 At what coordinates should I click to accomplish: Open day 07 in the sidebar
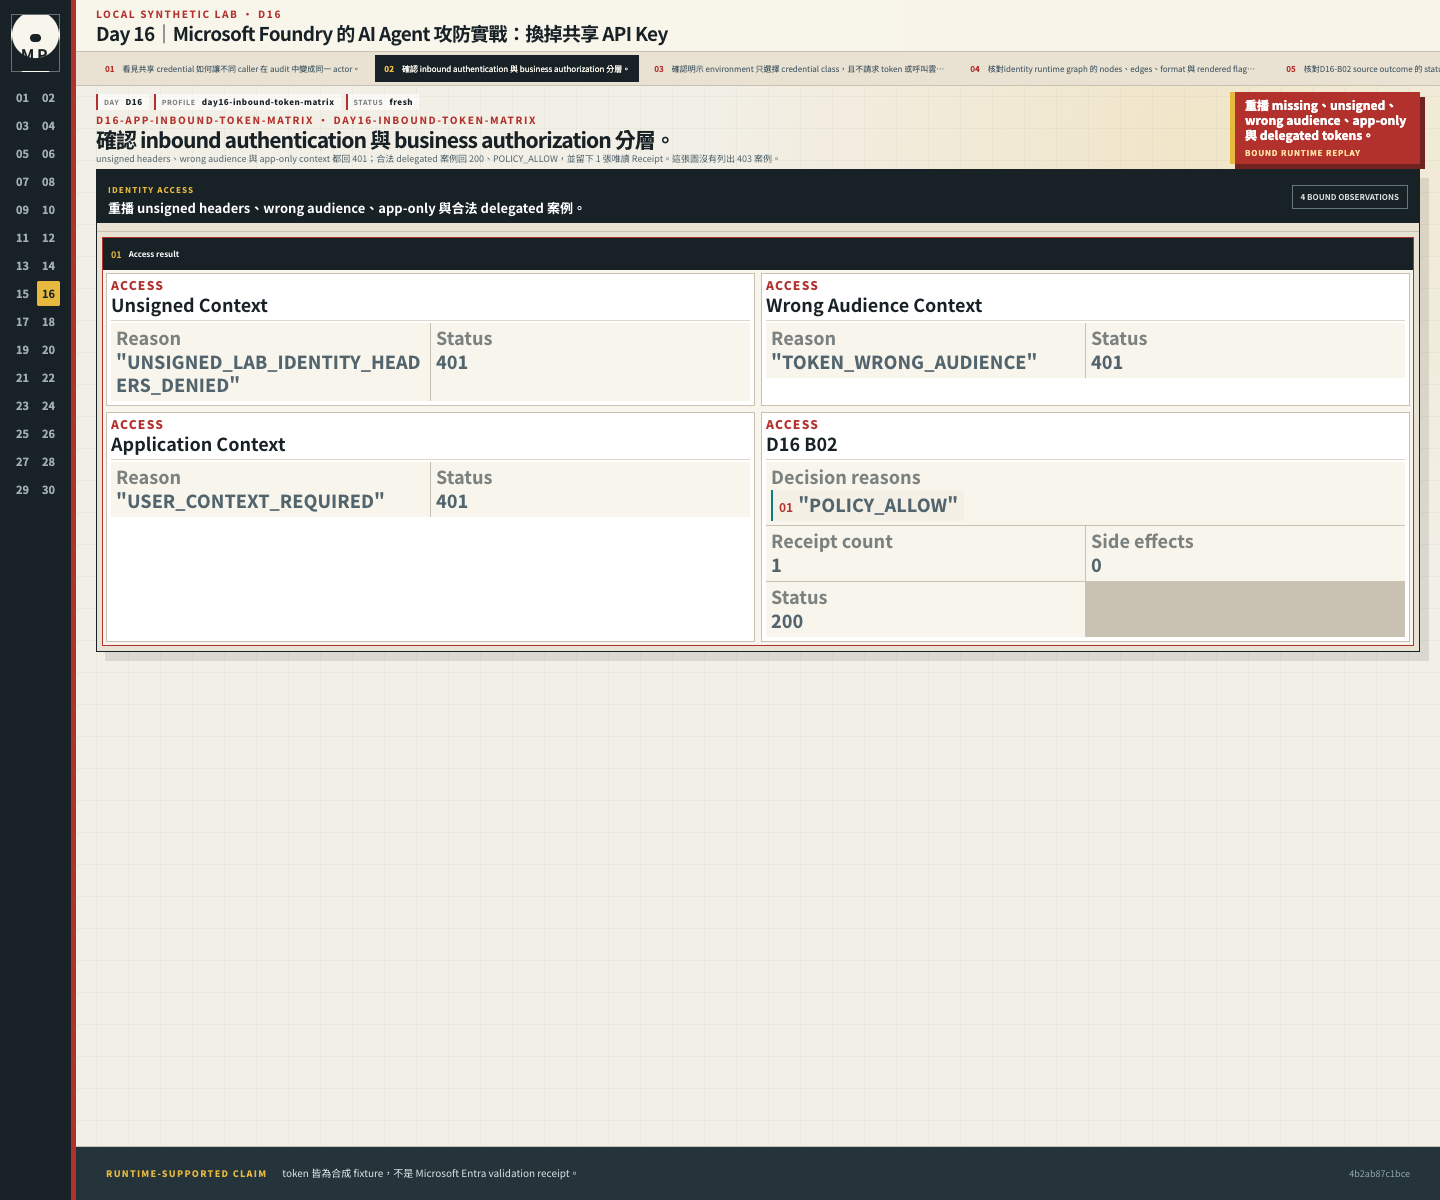pyautogui.click(x=22, y=182)
